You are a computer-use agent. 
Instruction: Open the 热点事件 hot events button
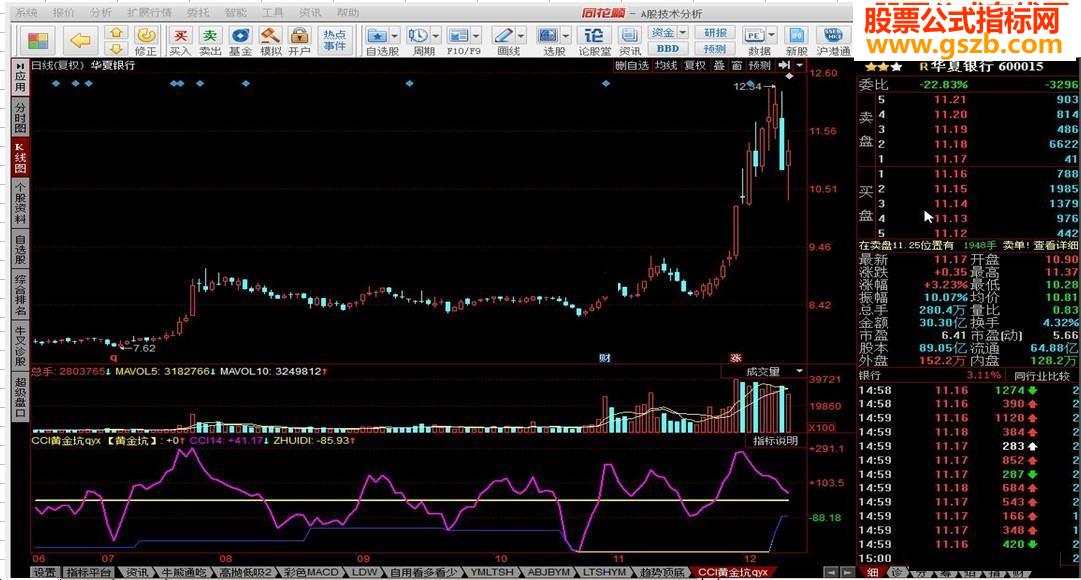point(334,40)
